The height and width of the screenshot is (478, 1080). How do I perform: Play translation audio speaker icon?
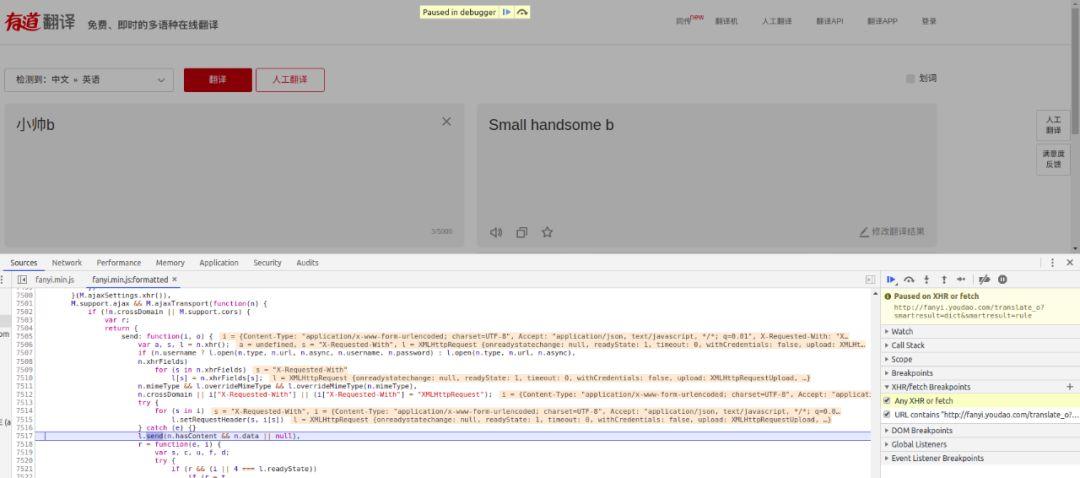pos(496,232)
